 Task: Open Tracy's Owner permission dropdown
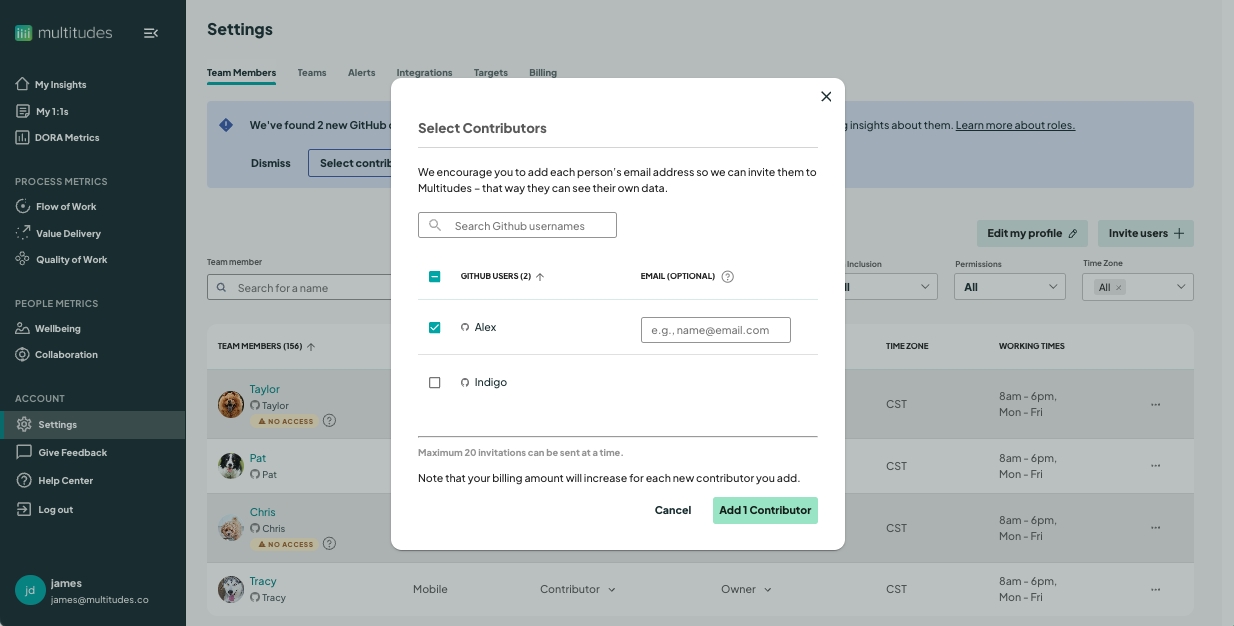(746, 590)
